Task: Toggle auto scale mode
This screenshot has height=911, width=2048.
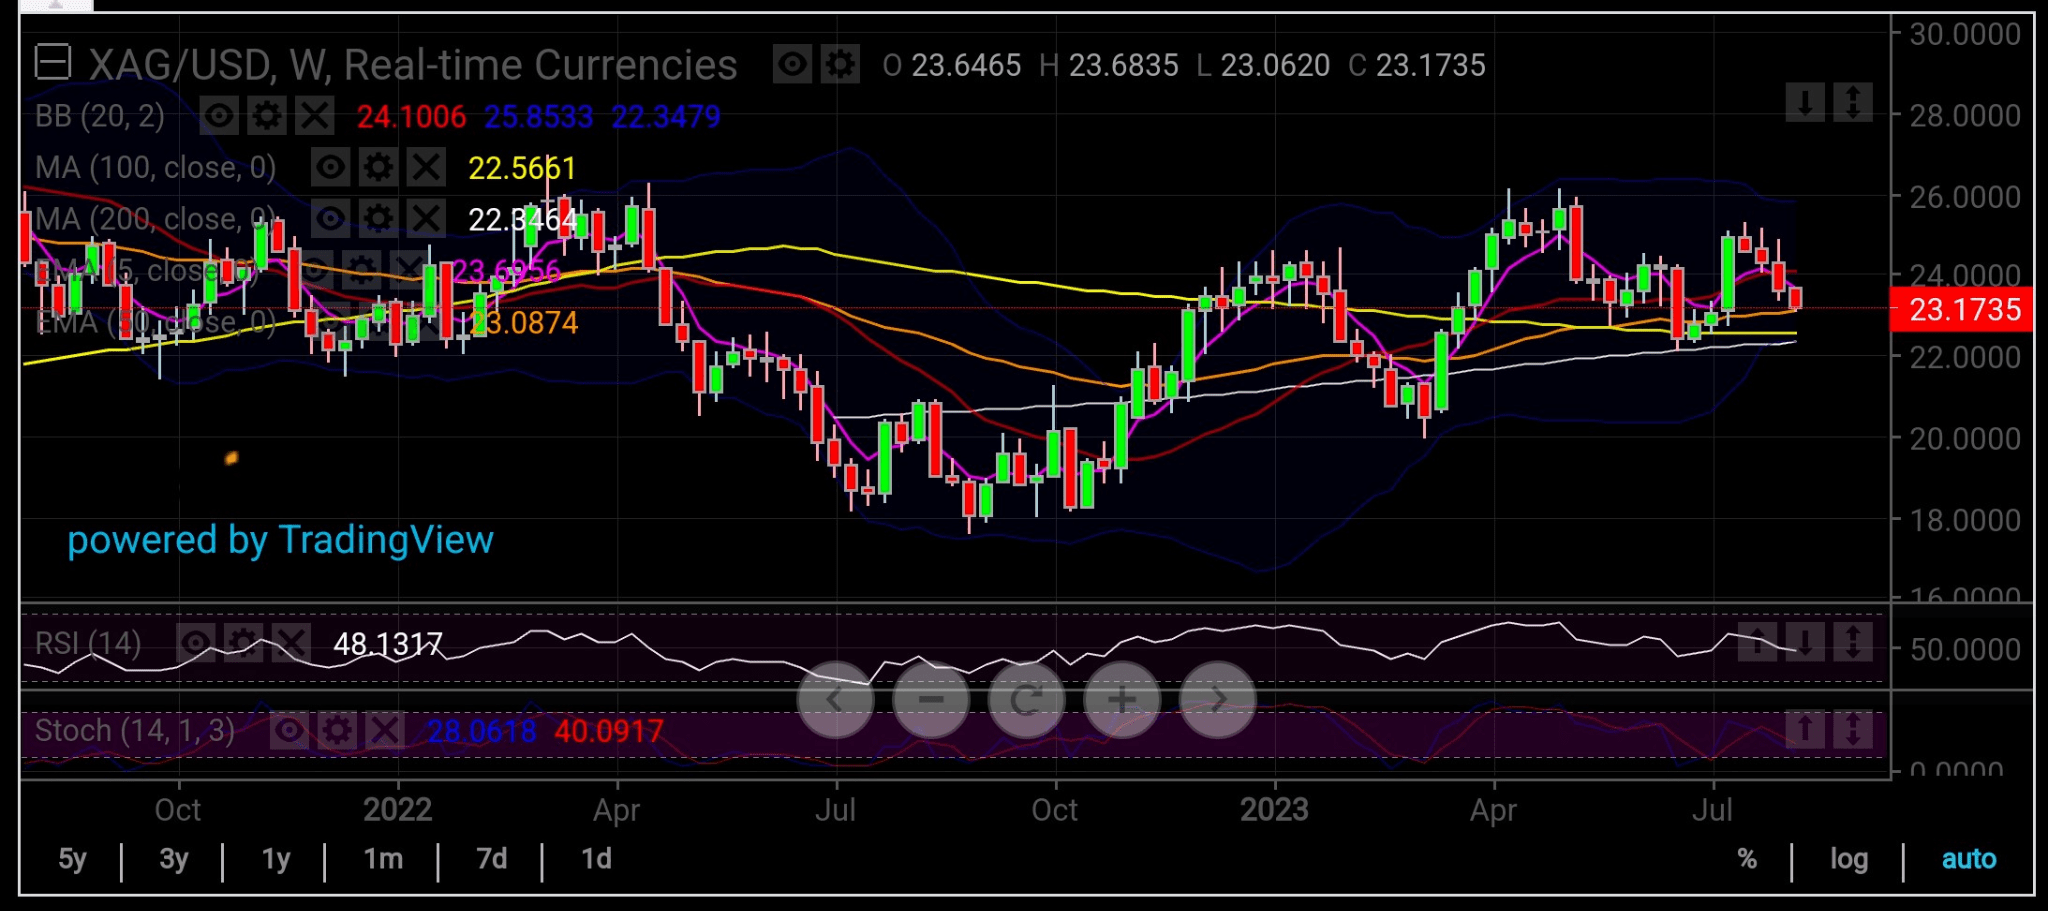Action: coord(1968,859)
